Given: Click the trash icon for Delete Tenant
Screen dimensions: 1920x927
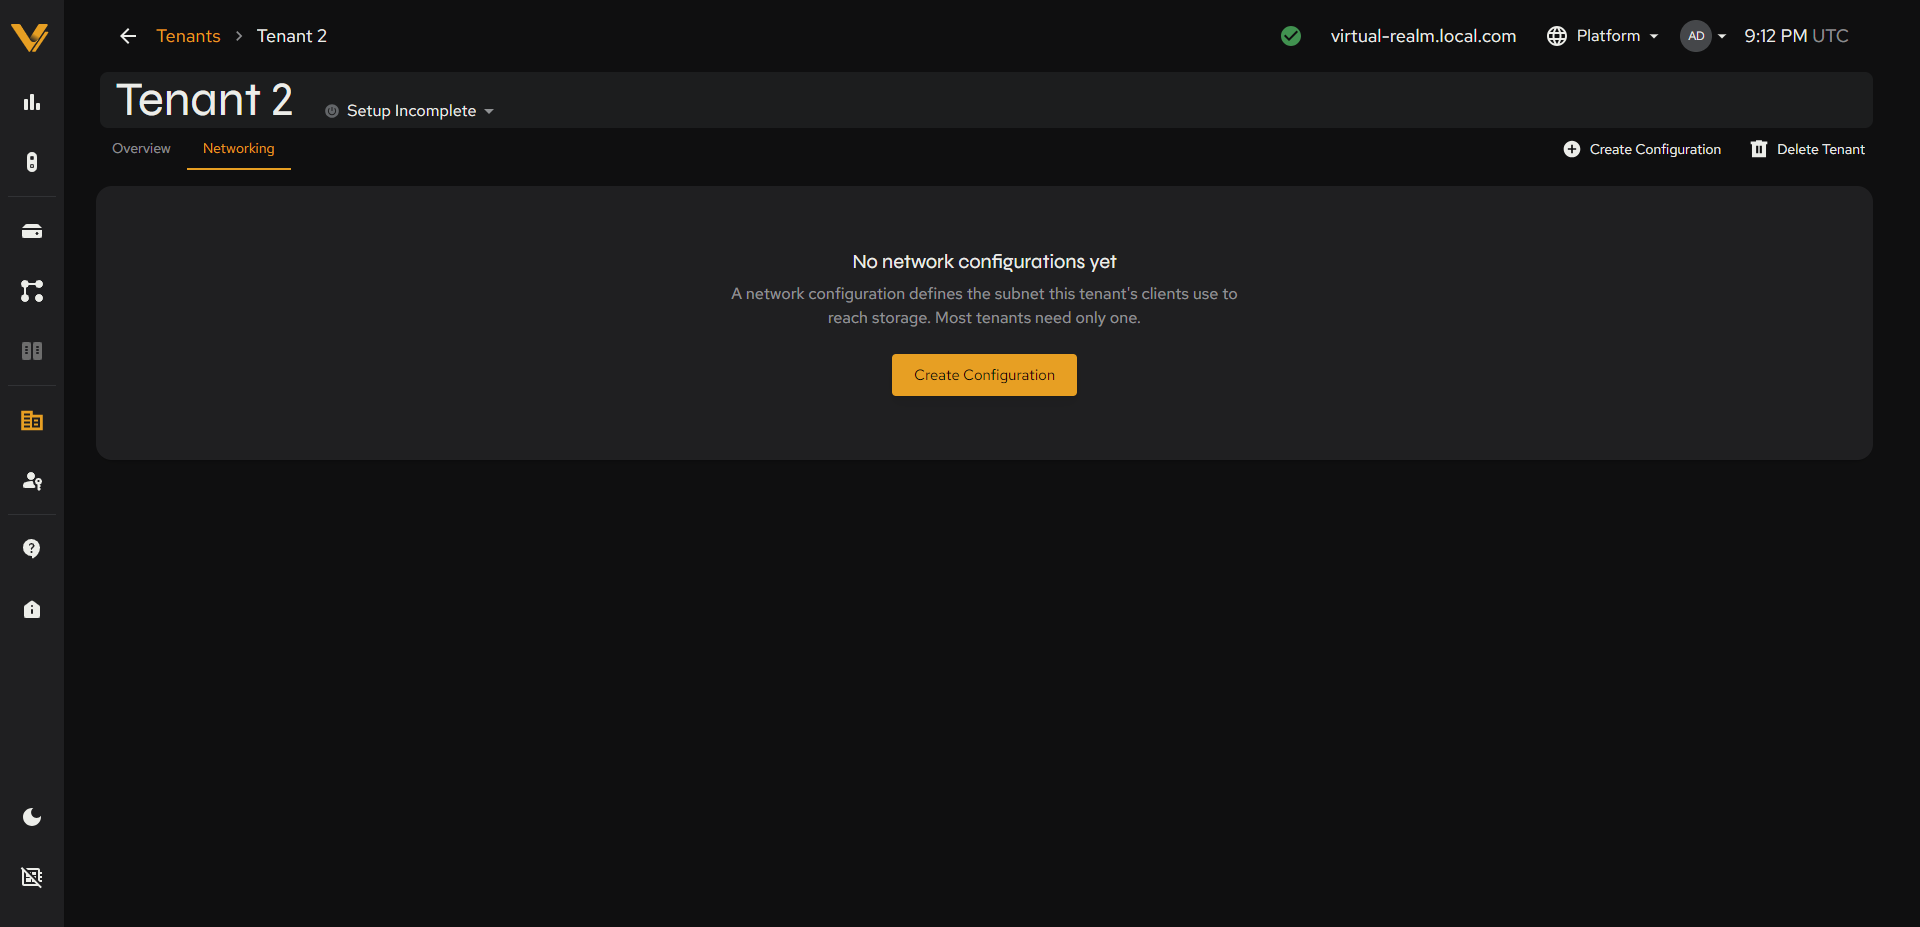Looking at the screenshot, I should [1759, 149].
